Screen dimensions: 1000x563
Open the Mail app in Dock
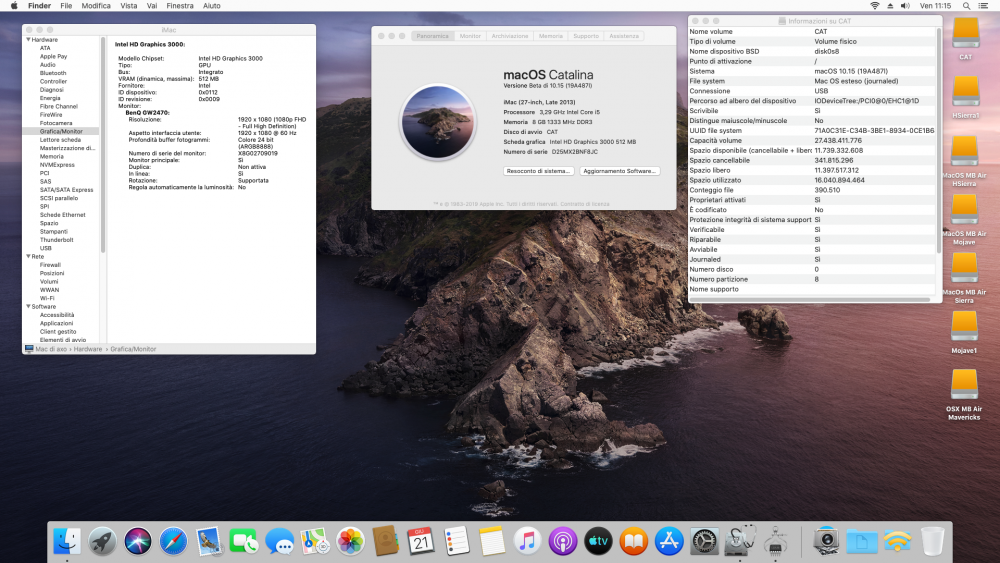[209, 541]
